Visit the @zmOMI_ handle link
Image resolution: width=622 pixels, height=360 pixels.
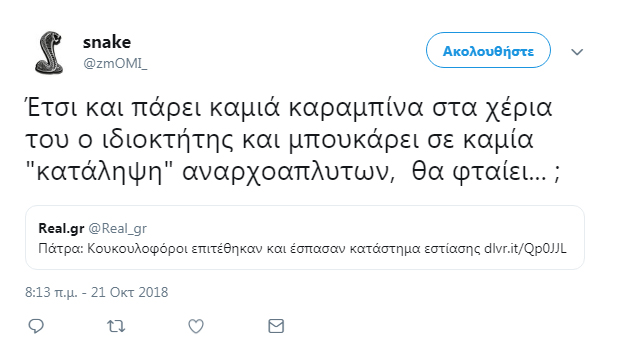[x=115, y=63]
